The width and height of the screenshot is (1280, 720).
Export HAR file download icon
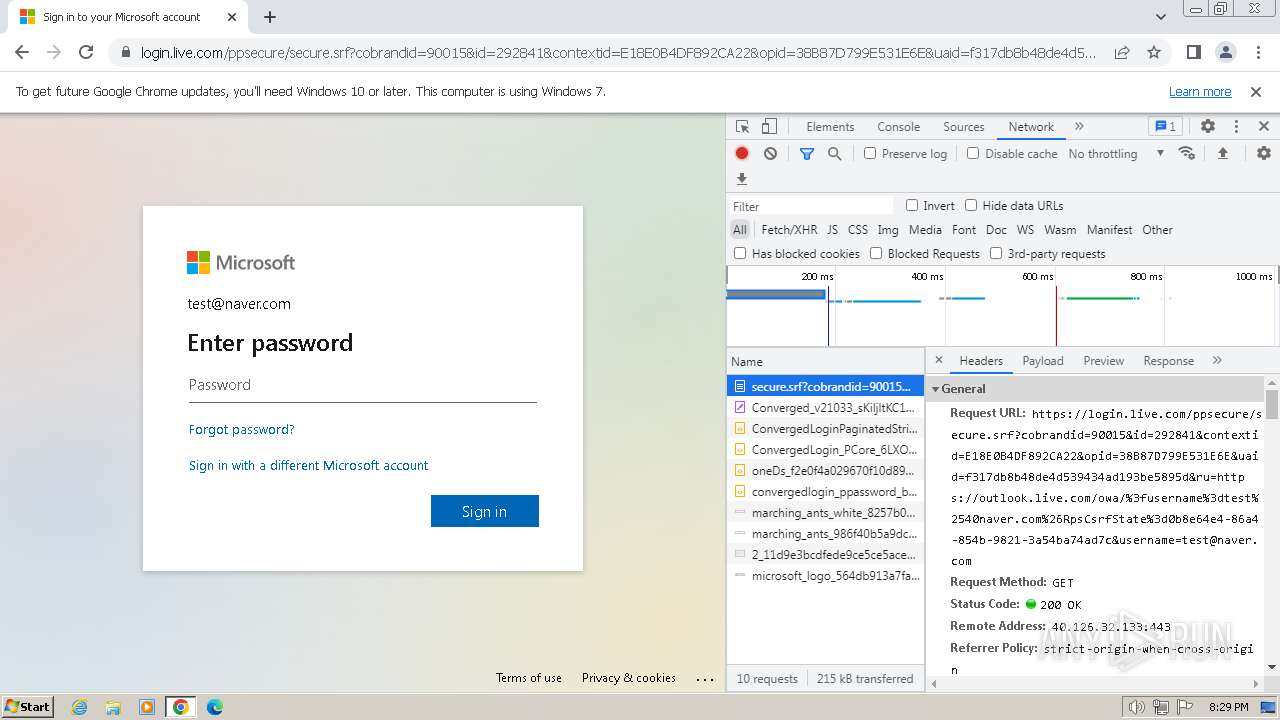[x=742, y=179]
